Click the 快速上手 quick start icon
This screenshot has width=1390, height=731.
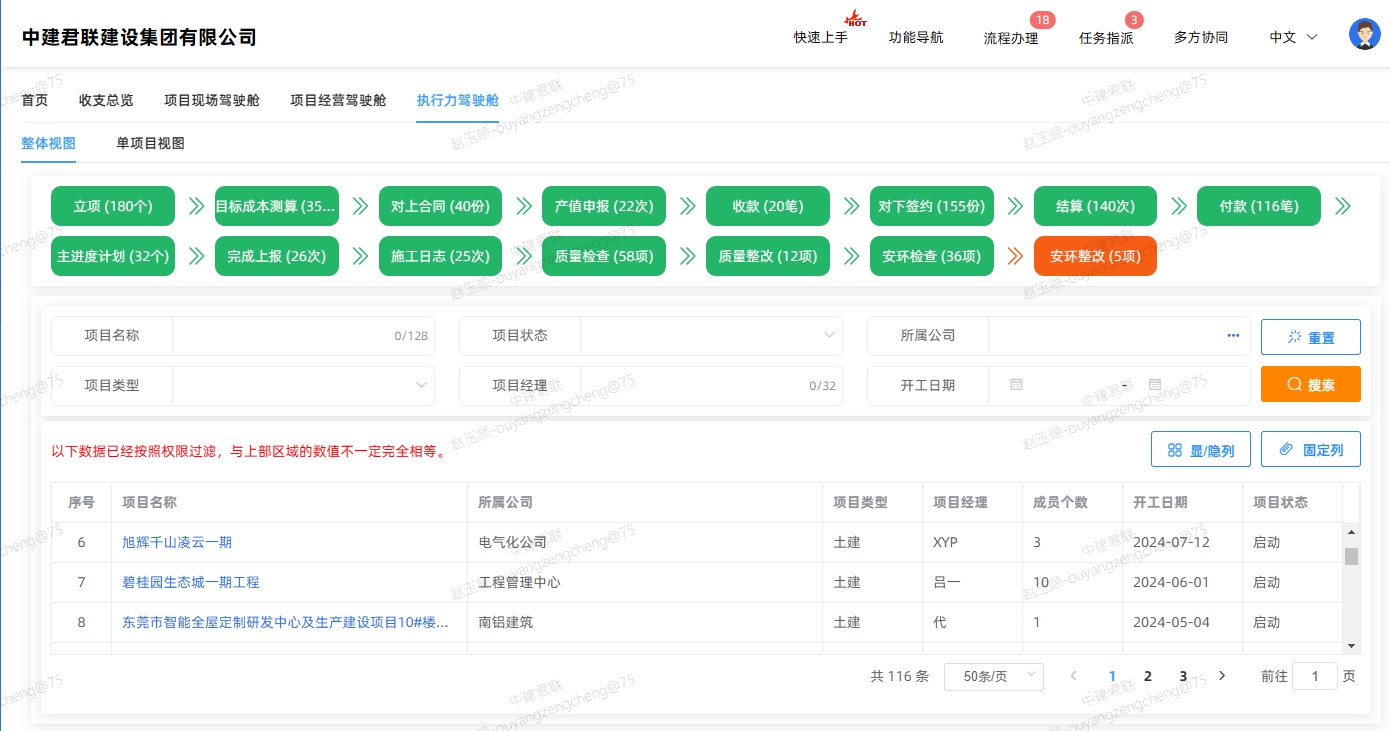820,37
